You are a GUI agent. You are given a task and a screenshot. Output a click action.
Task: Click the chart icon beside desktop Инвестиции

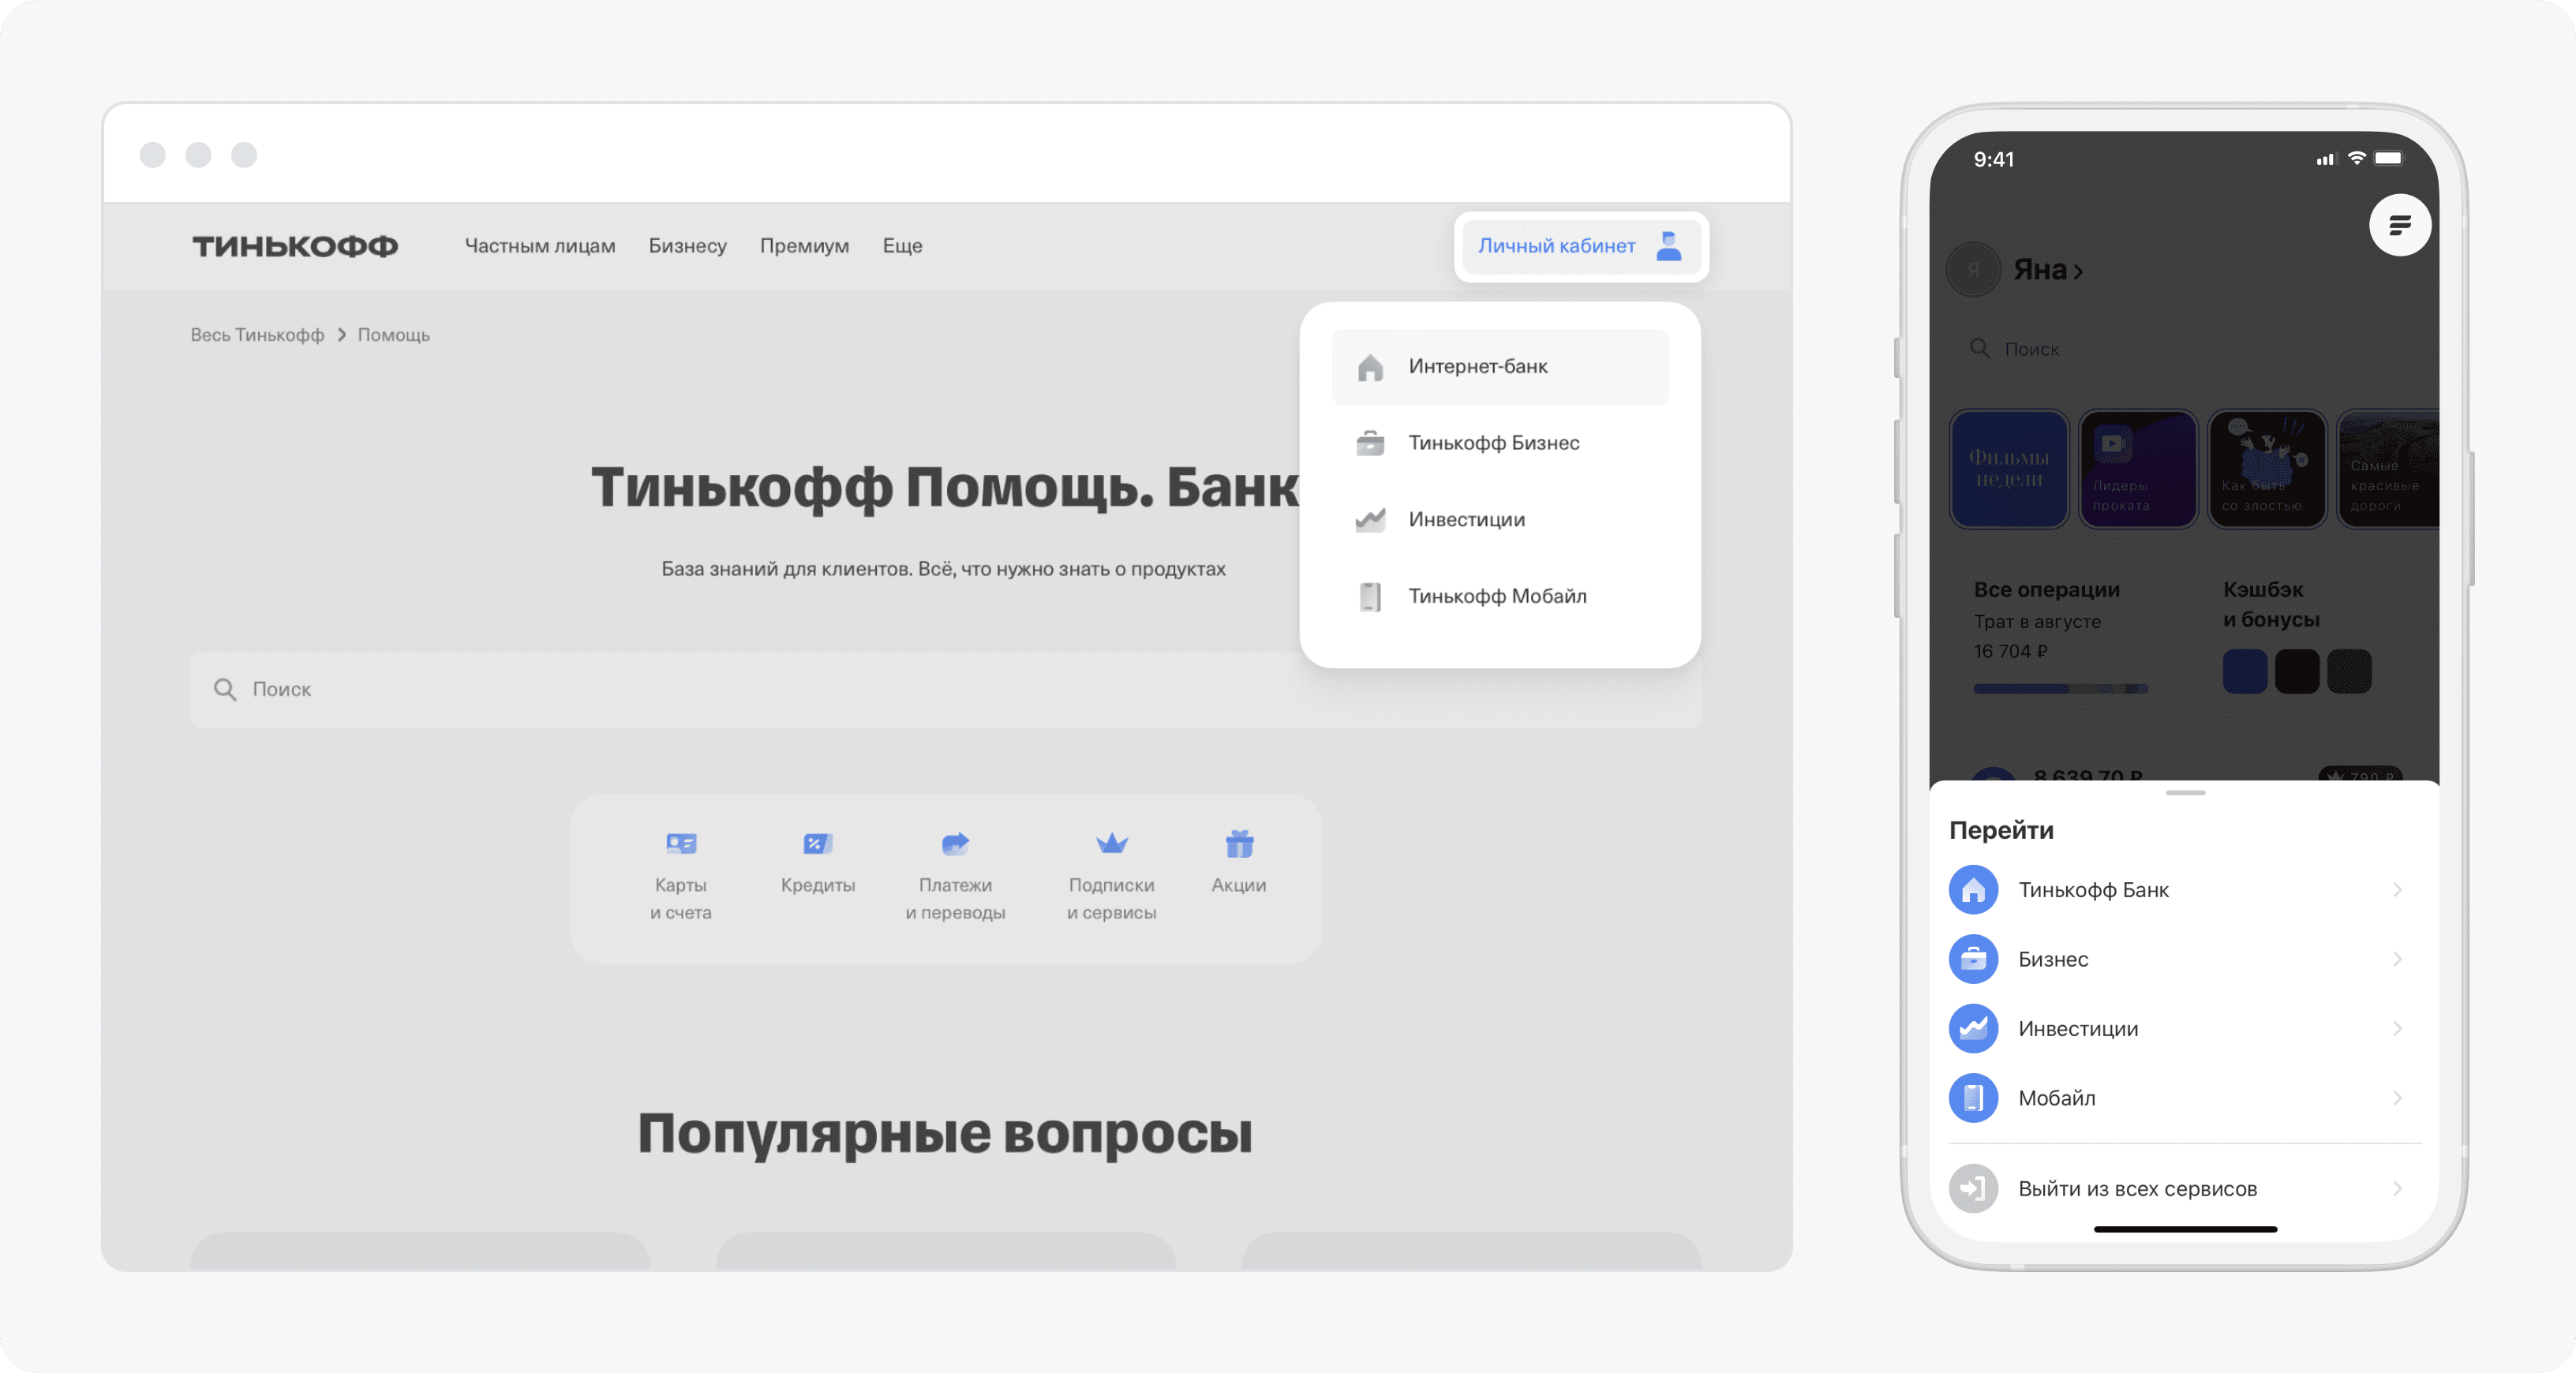click(x=1370, y=520)
